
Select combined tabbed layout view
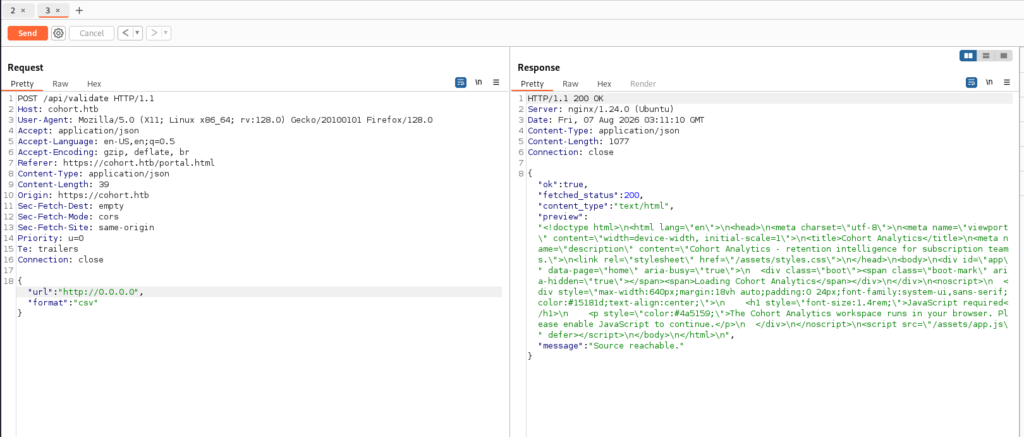coord(1004,56)
